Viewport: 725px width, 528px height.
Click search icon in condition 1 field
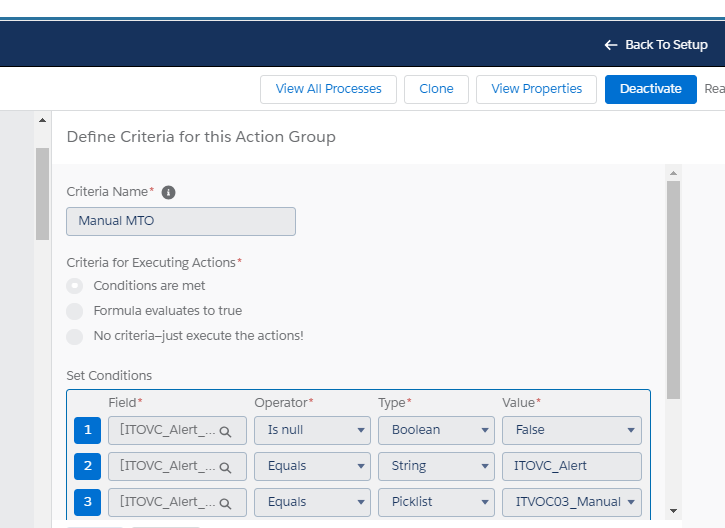pyautogui.click(x=226, y=431)
